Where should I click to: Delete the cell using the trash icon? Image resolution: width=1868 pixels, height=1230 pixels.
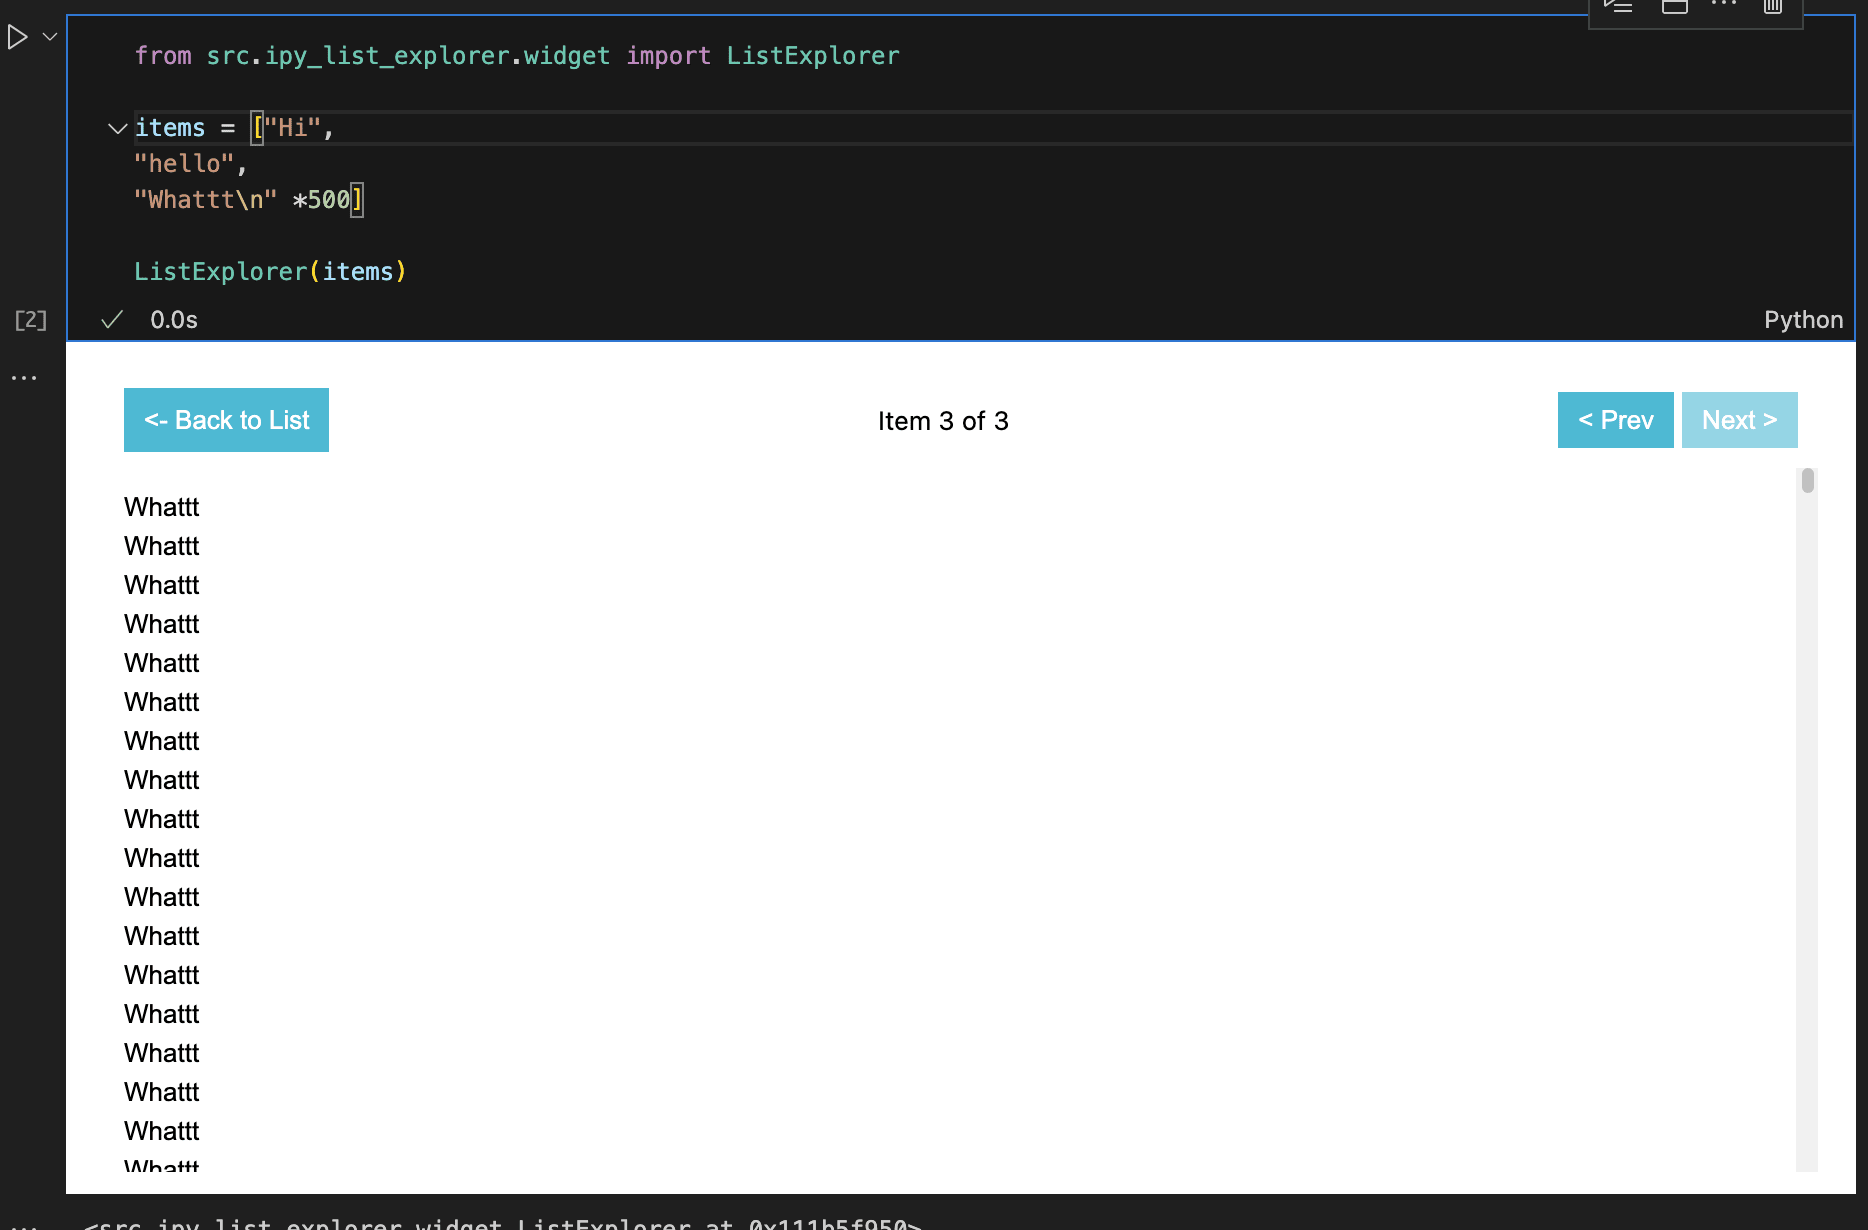point(1771,8)
